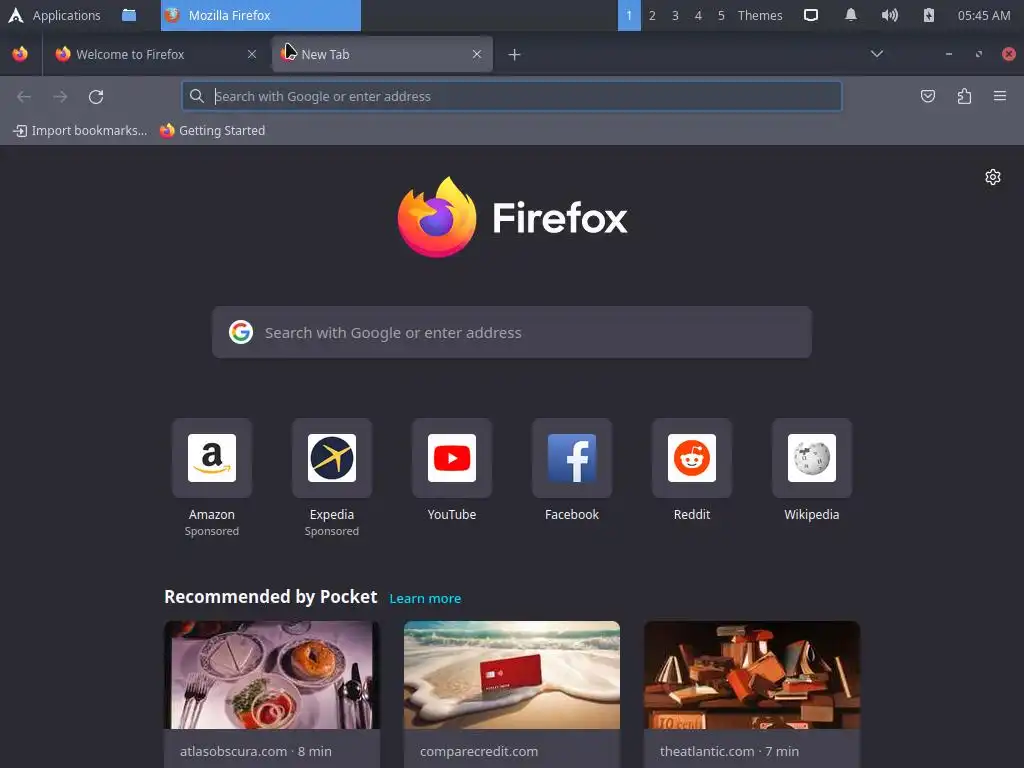Reload the current page
1024x768 pixels.
pyautogui.click(x=96, y=97)
